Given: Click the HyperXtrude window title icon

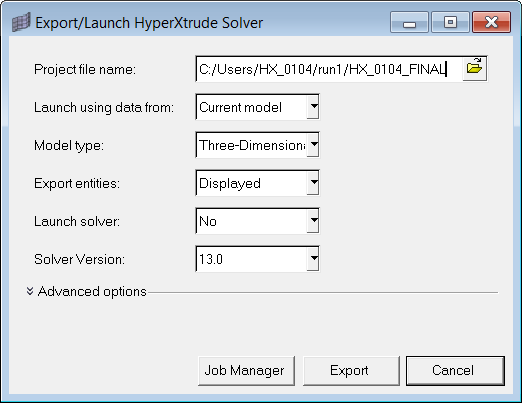Looking at the screenshot, I should click(21, 22).
